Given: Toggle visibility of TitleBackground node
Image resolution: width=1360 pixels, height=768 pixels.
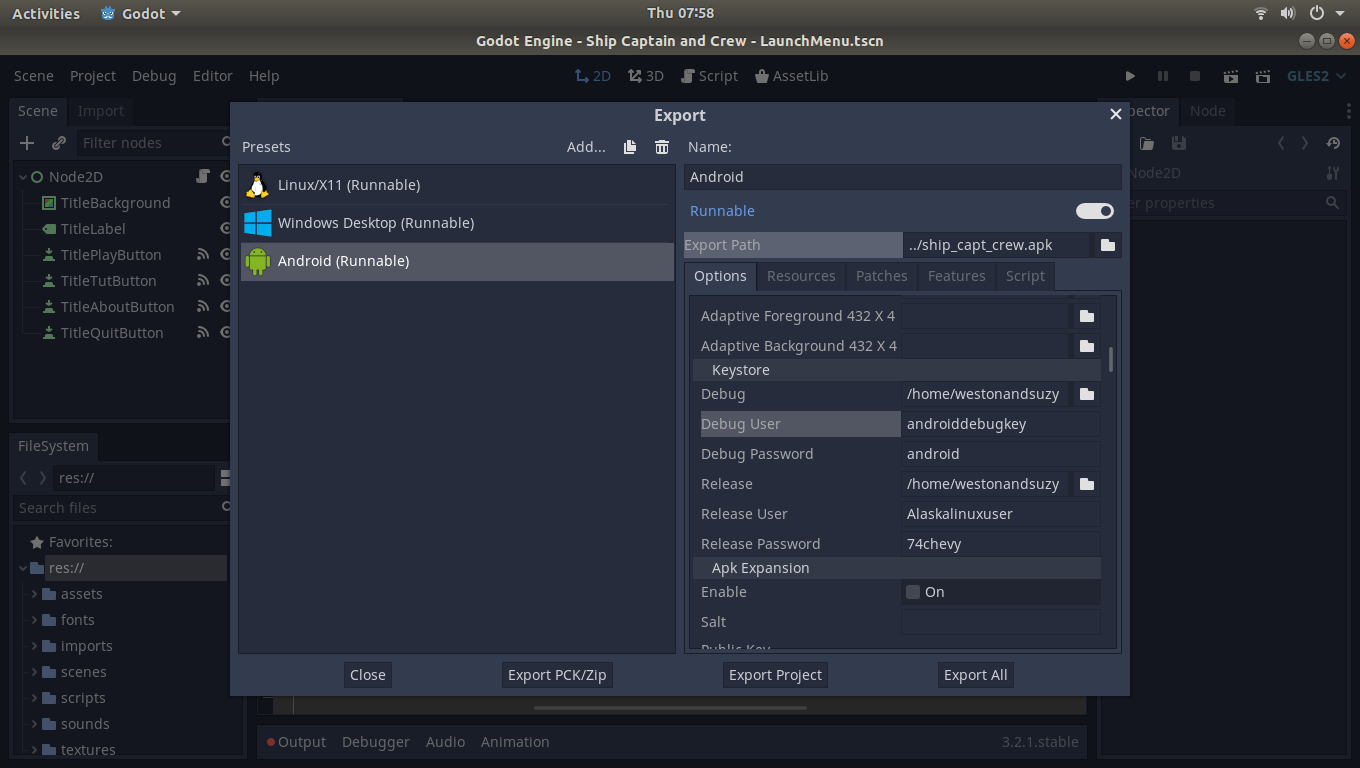Looking at the screenshot, I should tap(226, 203).
